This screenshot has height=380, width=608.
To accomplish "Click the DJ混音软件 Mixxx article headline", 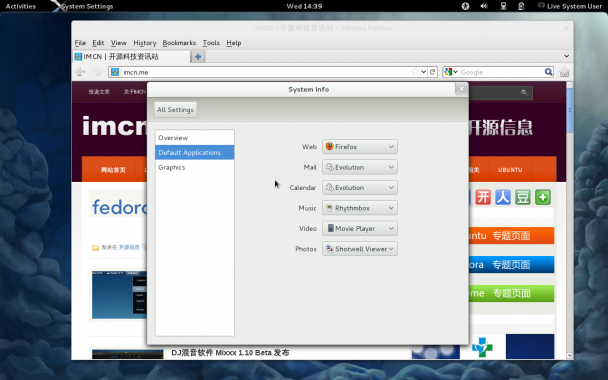I will [230, 352].
